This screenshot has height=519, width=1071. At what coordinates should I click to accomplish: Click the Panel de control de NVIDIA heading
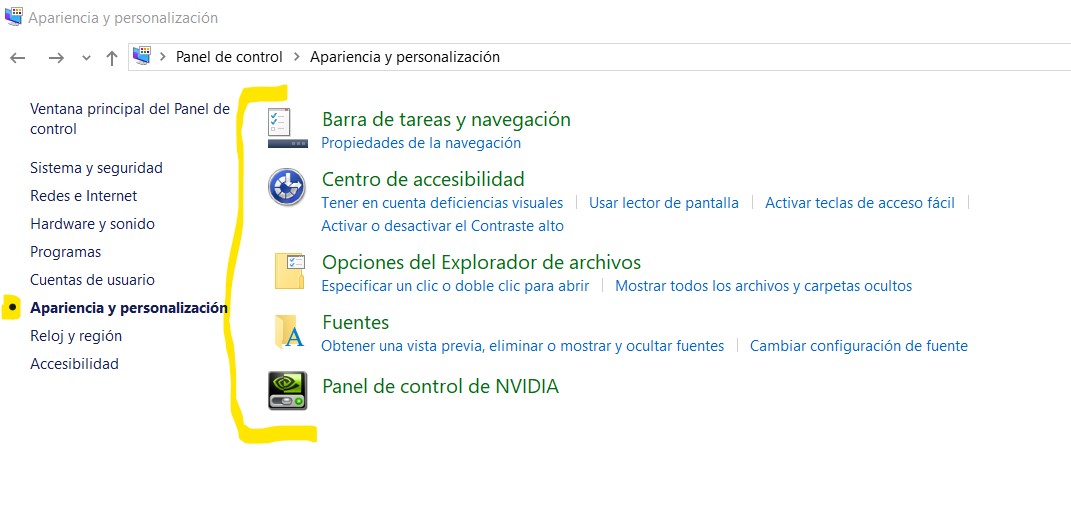(440, 386)
